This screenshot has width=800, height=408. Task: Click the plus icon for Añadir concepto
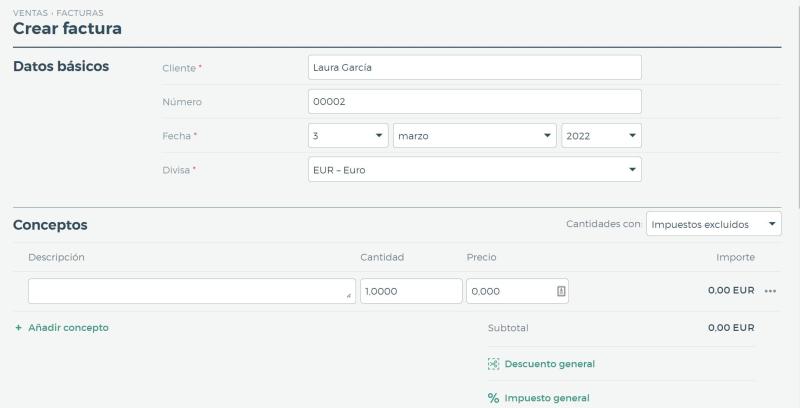tap(18, 327)
